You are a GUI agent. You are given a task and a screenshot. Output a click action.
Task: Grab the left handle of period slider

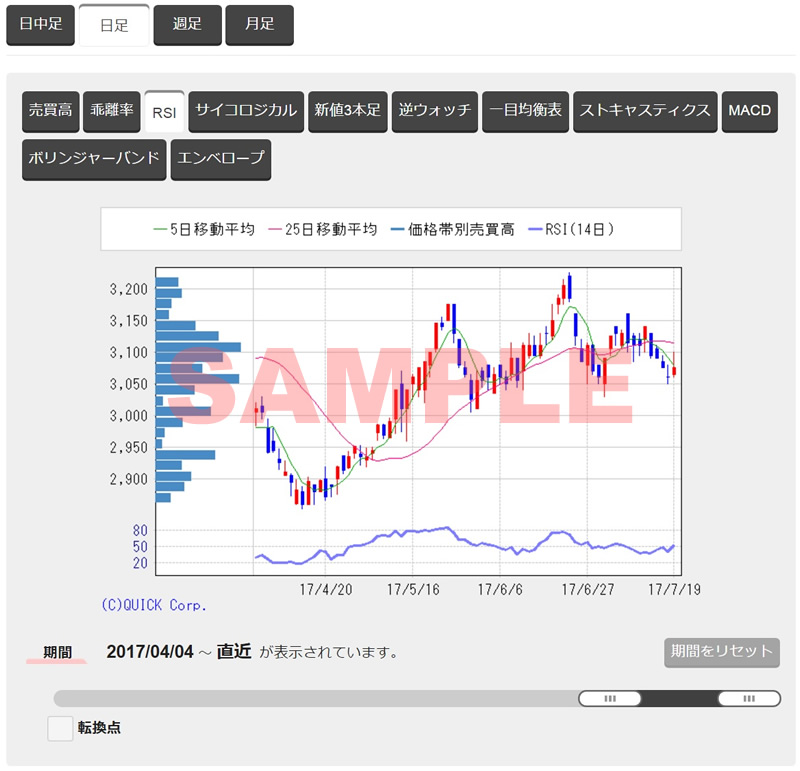610,698
